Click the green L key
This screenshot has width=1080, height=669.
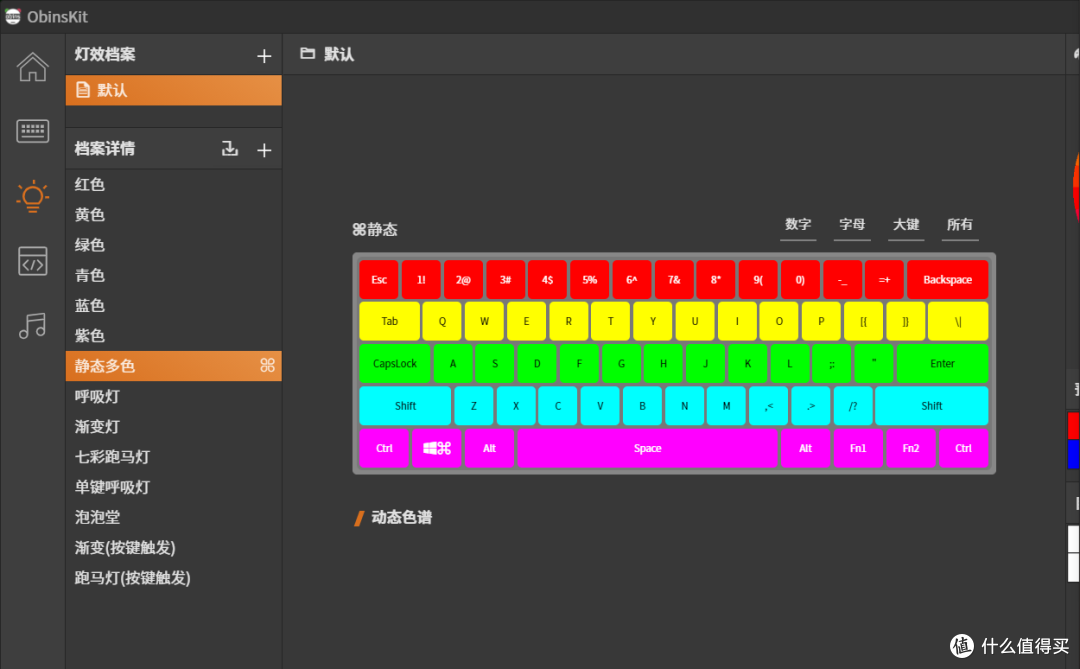[x=789, y=363]
